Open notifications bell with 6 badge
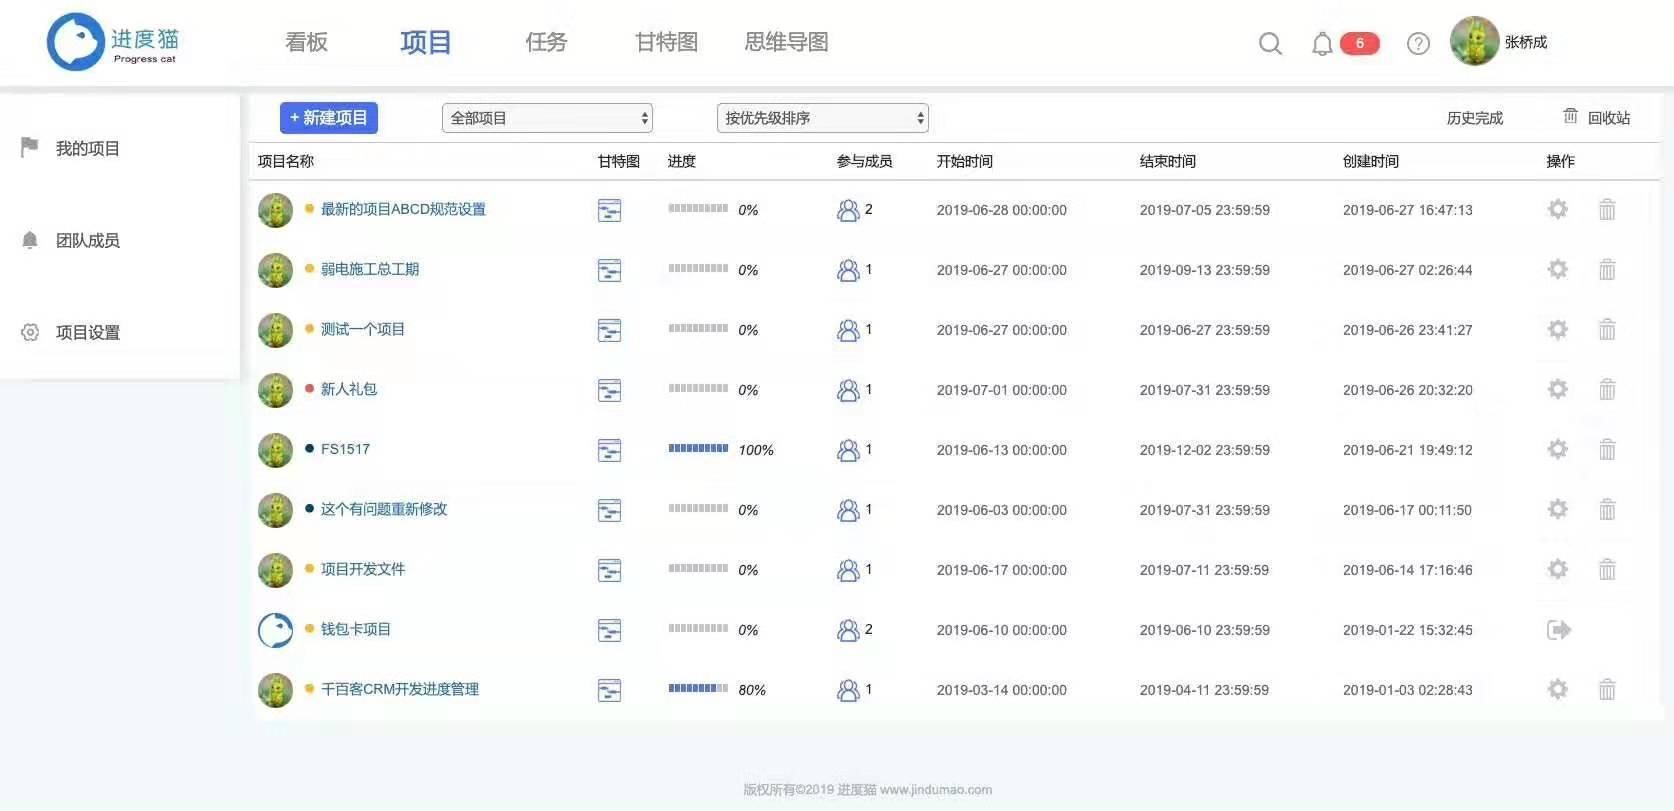 tap(1322, 43)
